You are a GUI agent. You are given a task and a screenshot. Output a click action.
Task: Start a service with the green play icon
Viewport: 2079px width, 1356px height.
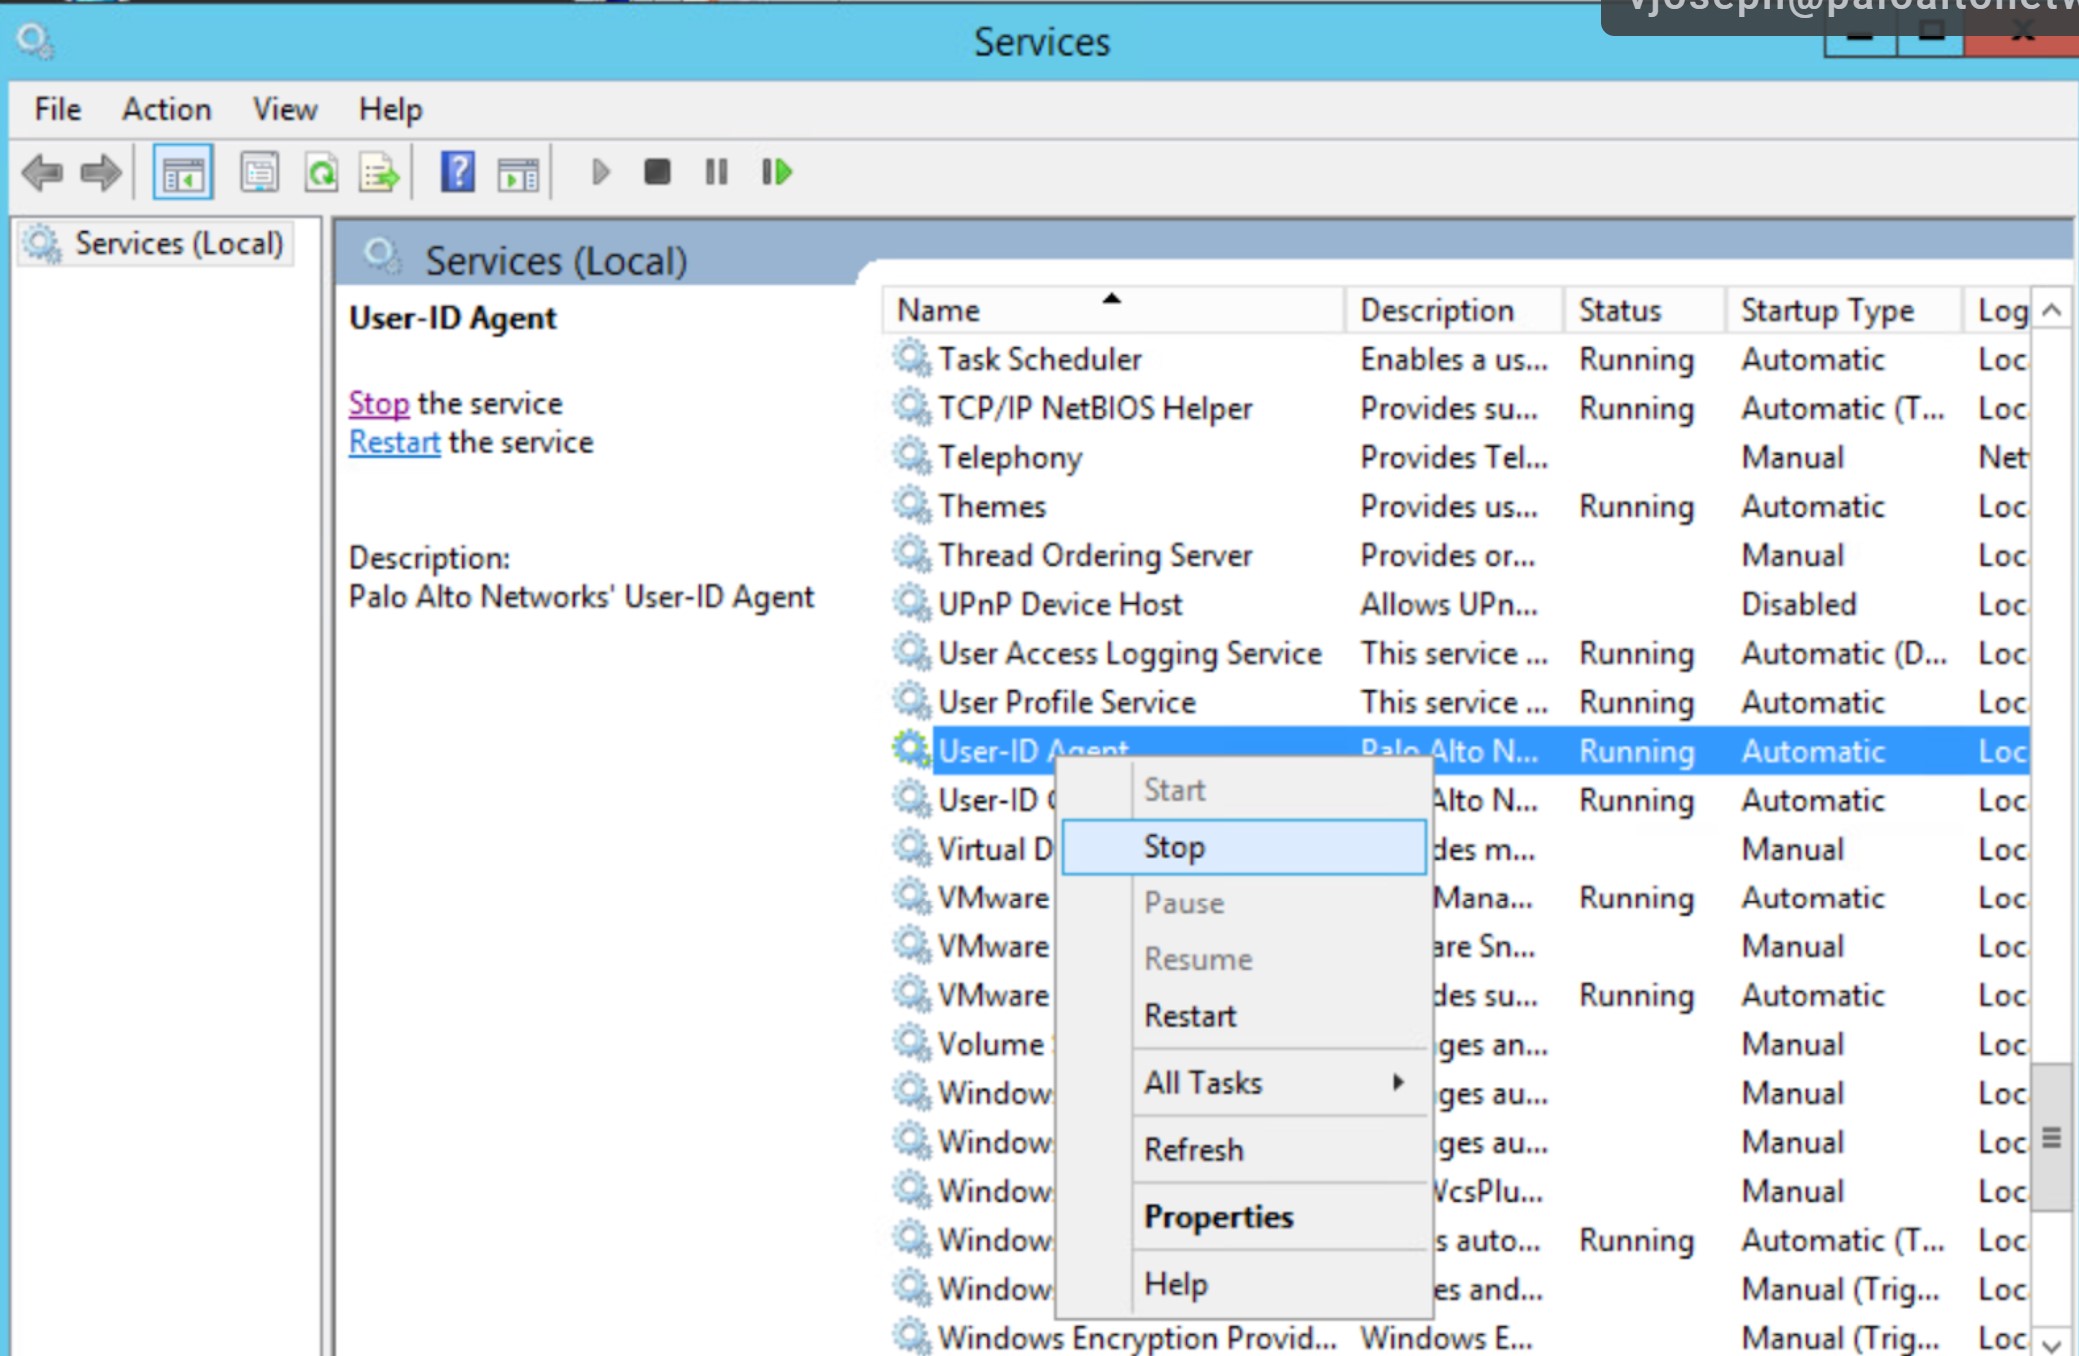600,172
